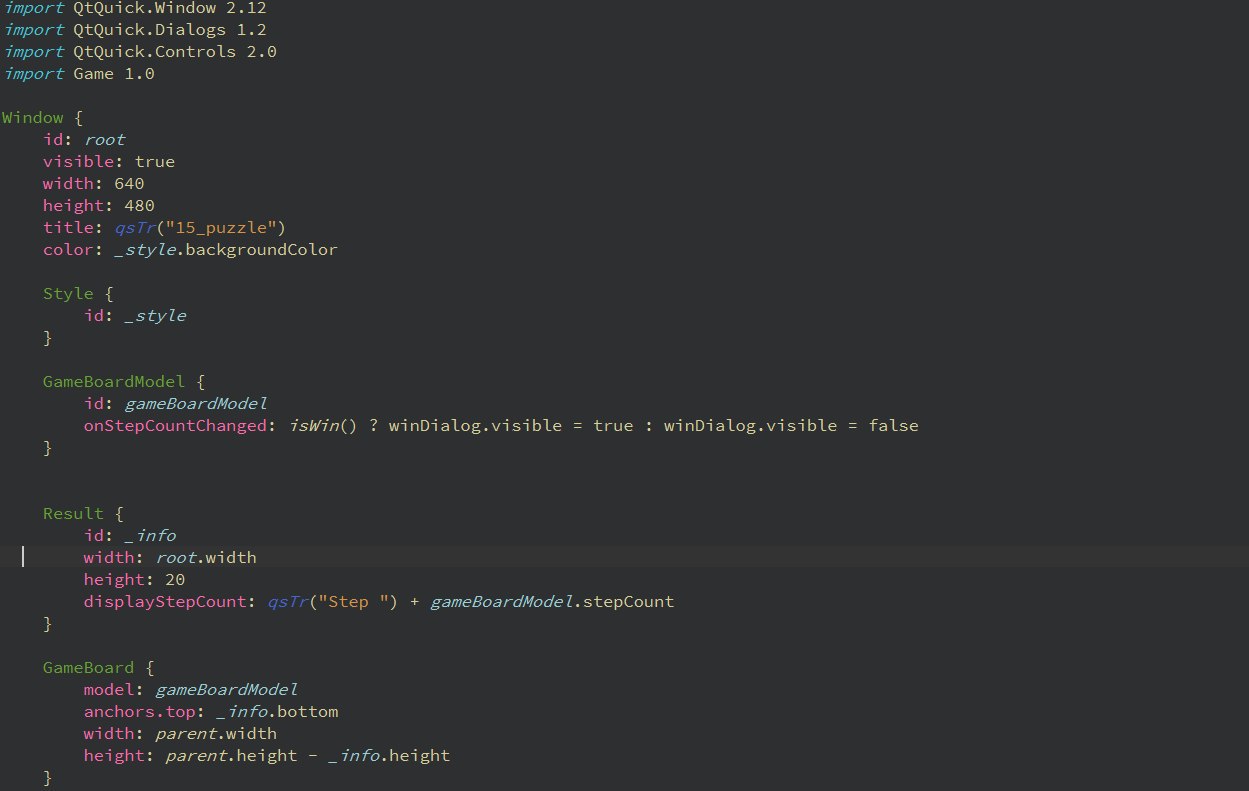Click winDialog.visible = false expression
This screenshot has width=1249, height=791.
click(x=791, y=425)
